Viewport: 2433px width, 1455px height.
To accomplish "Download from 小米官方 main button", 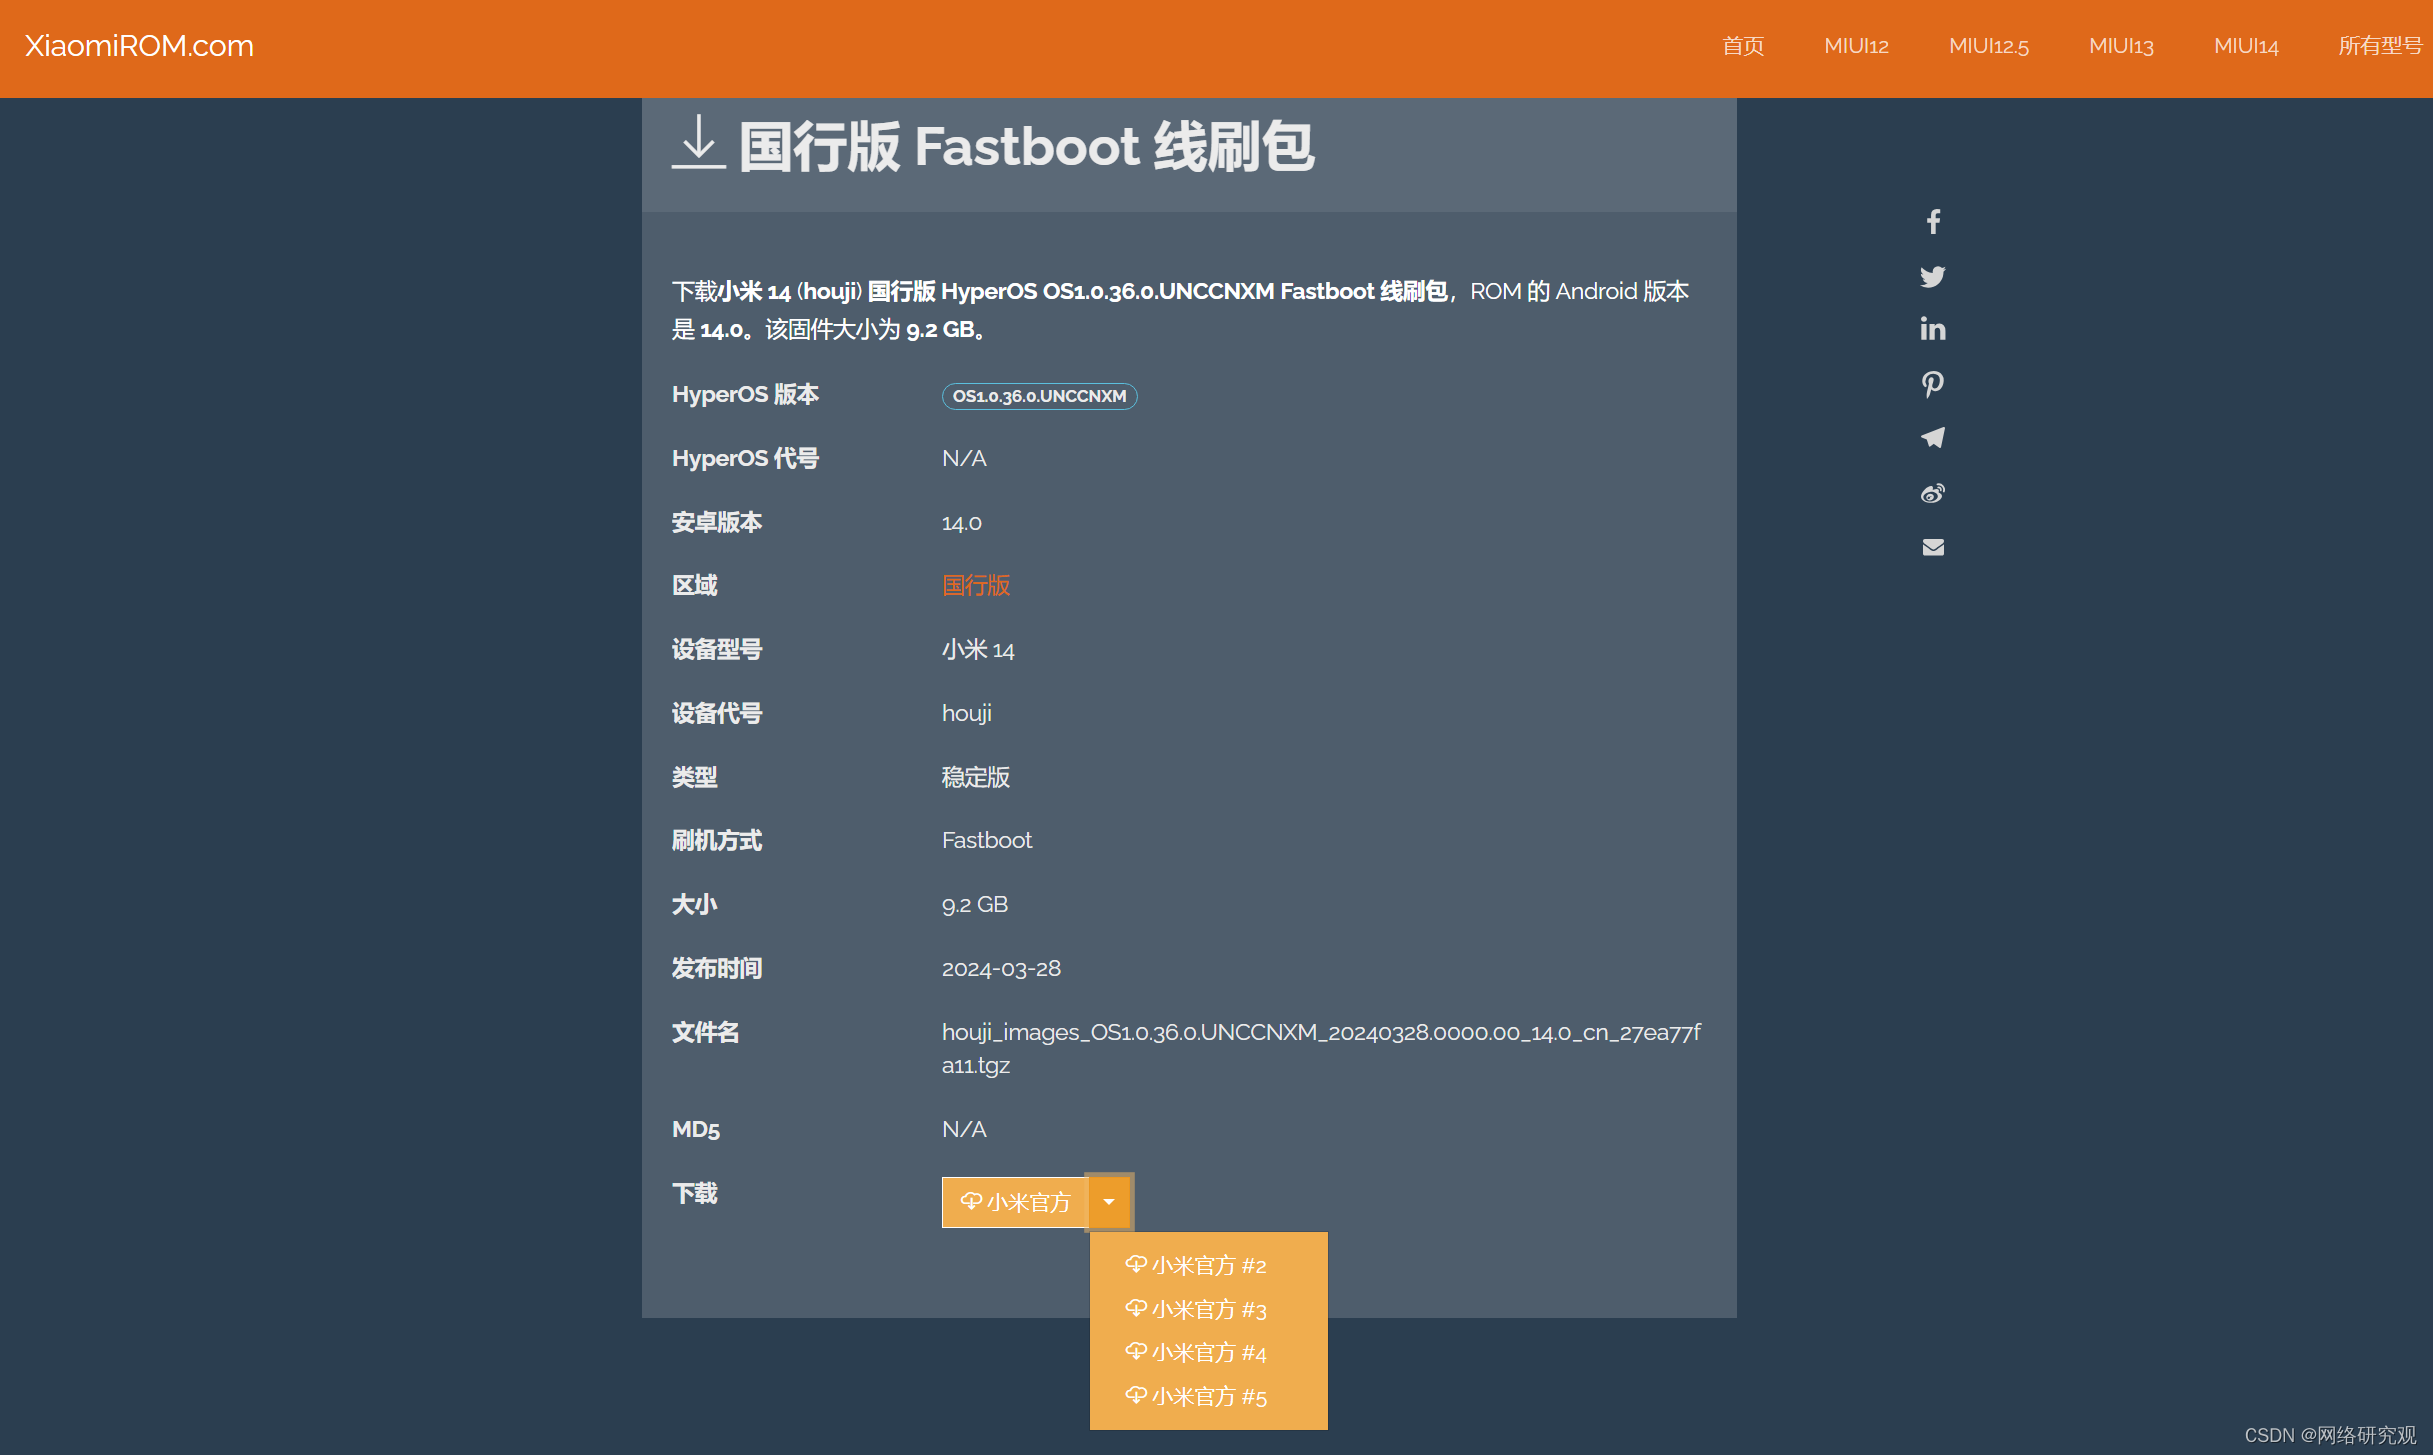I will [x=1015, y=1202].
